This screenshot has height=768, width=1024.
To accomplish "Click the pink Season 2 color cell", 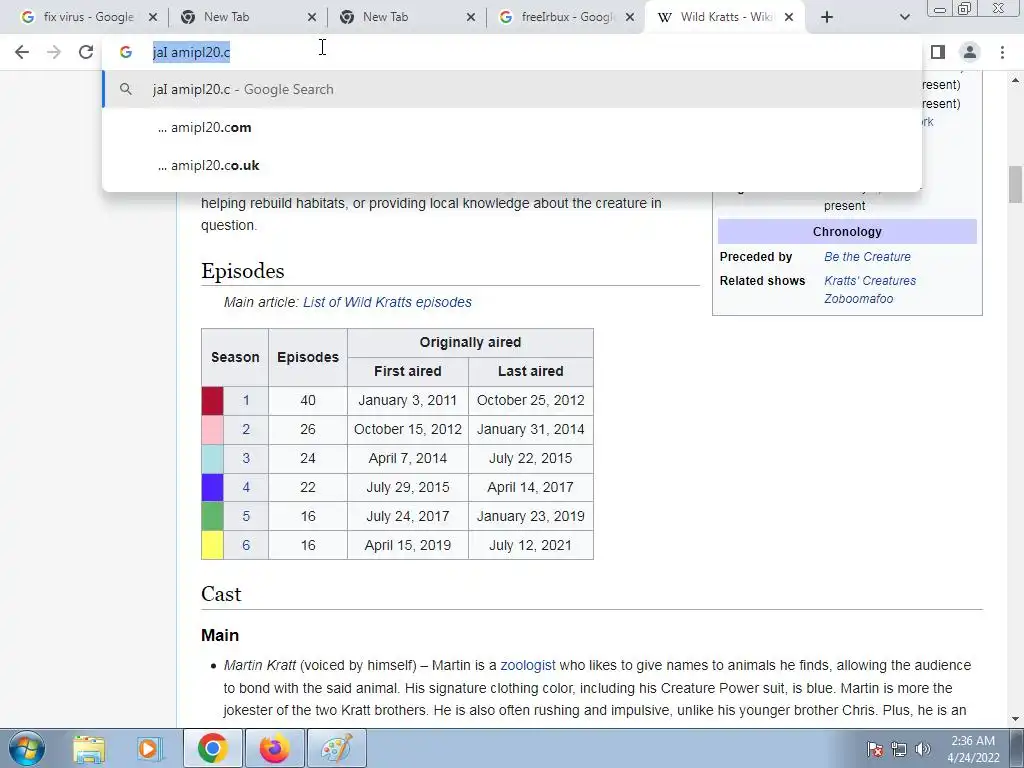I will [x=212, y=429].
